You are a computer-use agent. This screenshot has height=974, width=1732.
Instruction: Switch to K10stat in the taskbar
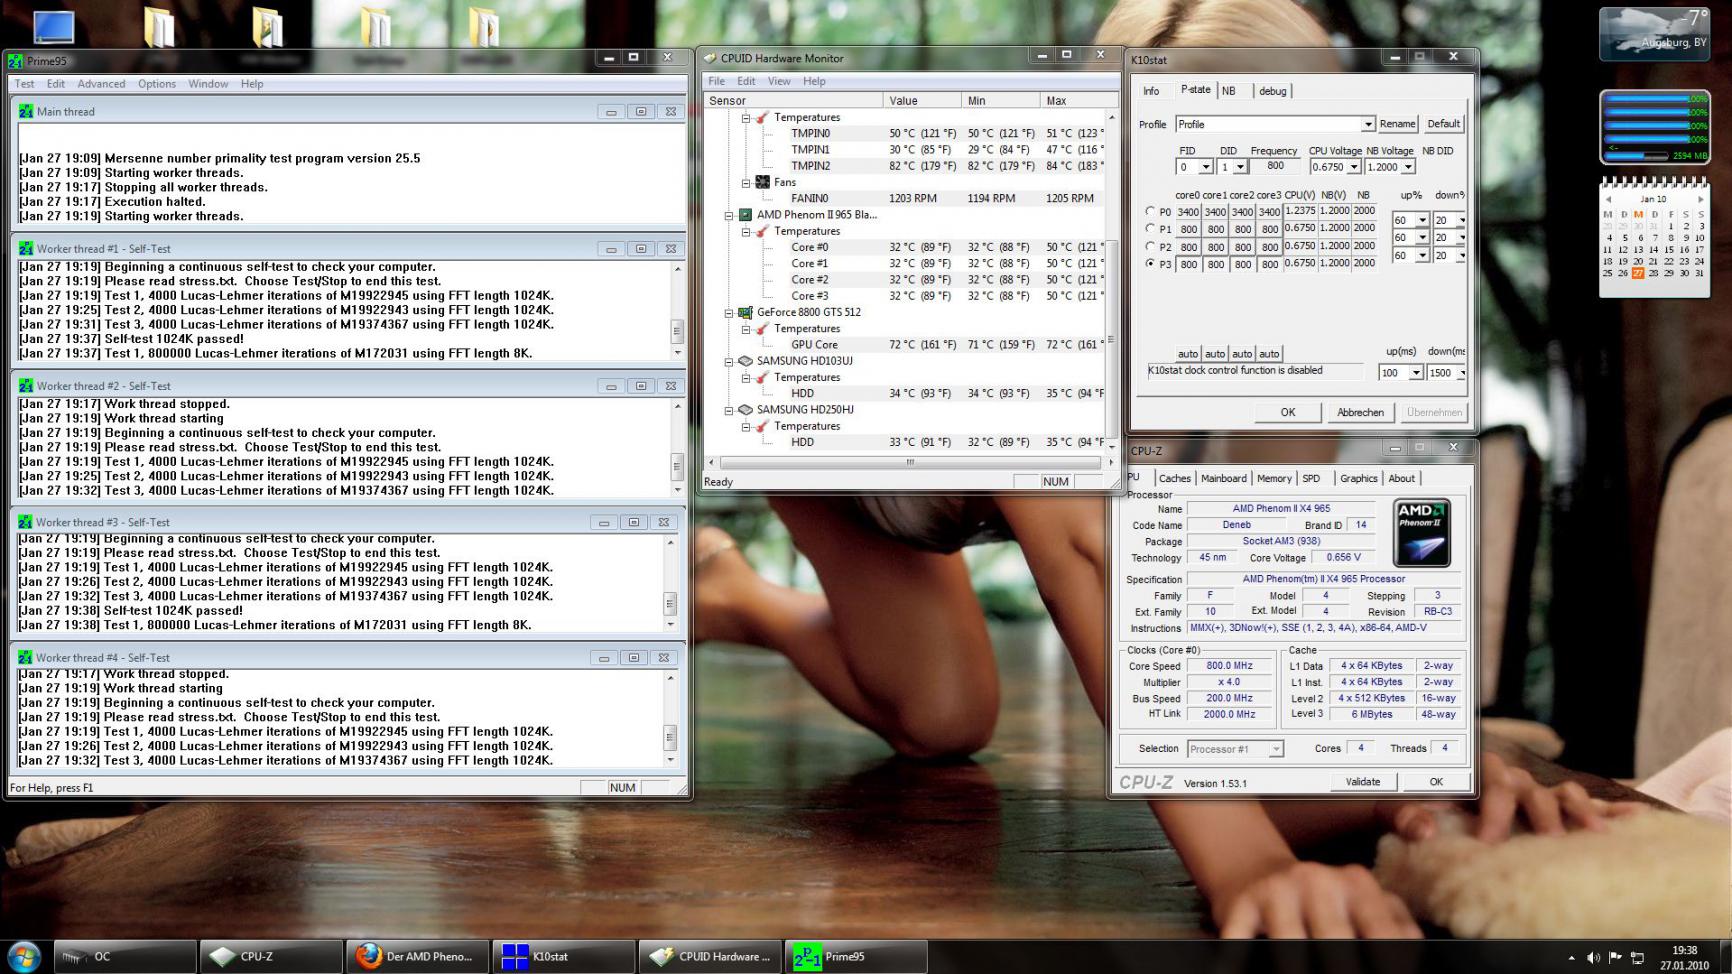point(566,957)
